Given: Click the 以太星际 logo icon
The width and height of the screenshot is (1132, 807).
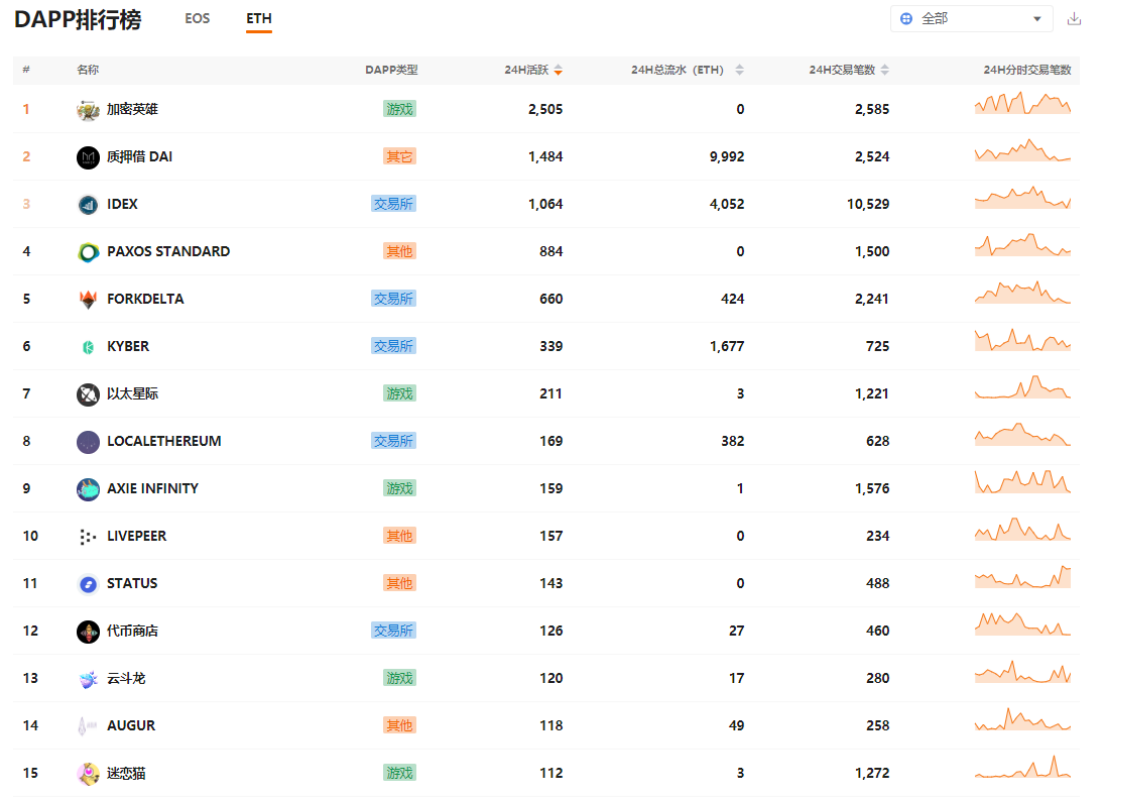Looking at the screenshot, I should 88,395.
